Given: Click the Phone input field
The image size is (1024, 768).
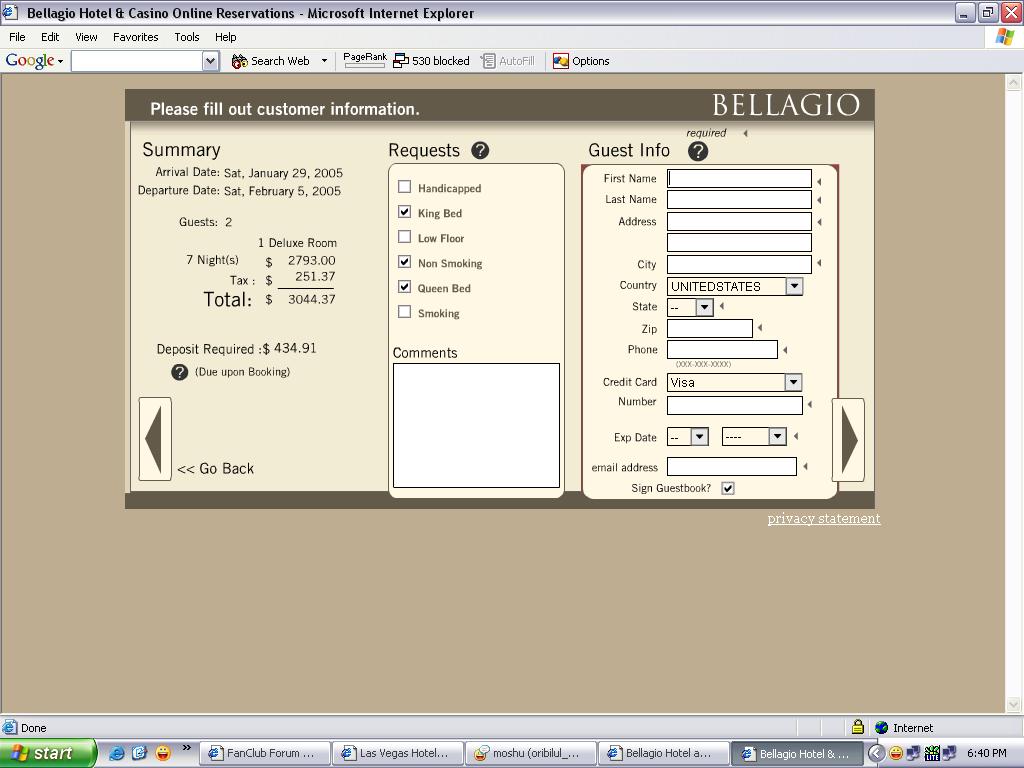Looking at the screenshot, I should (722, 349).
